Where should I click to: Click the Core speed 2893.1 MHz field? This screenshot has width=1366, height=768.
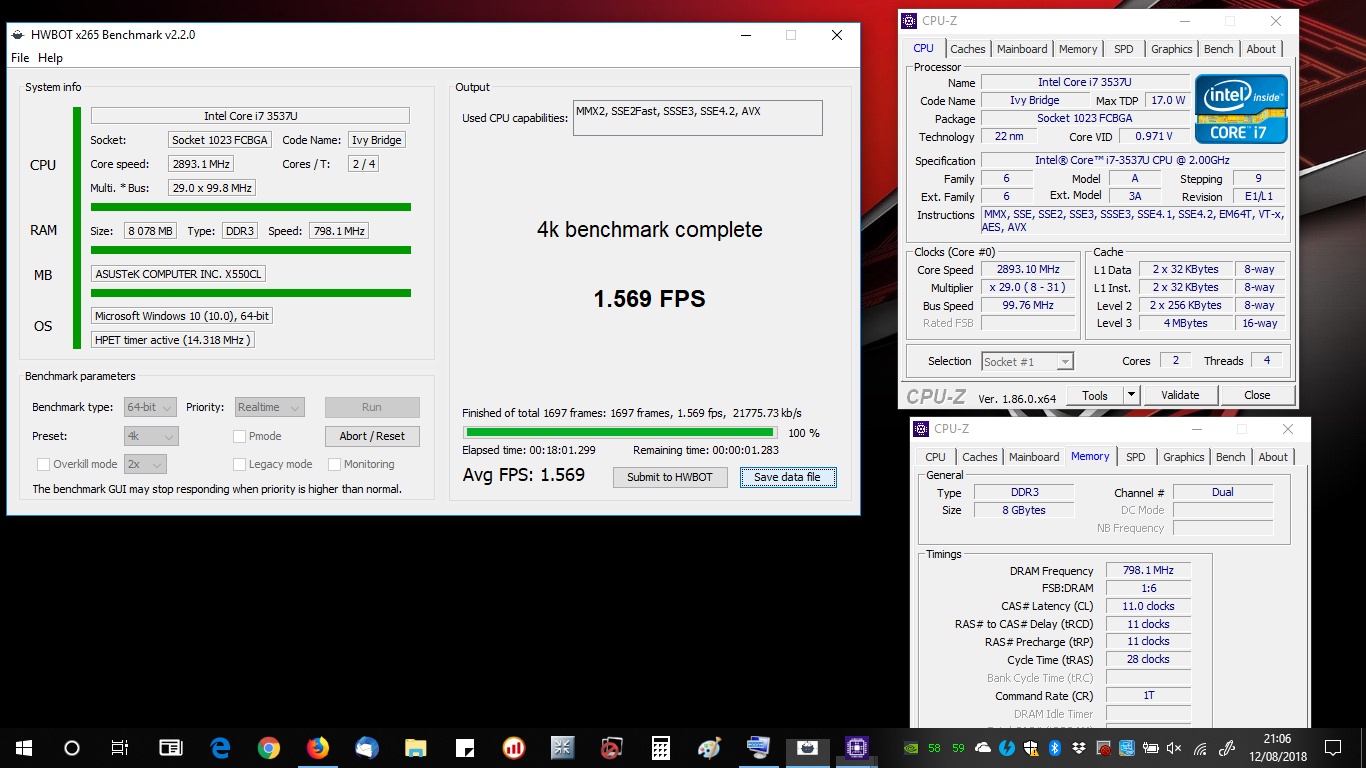click(202, 164)
